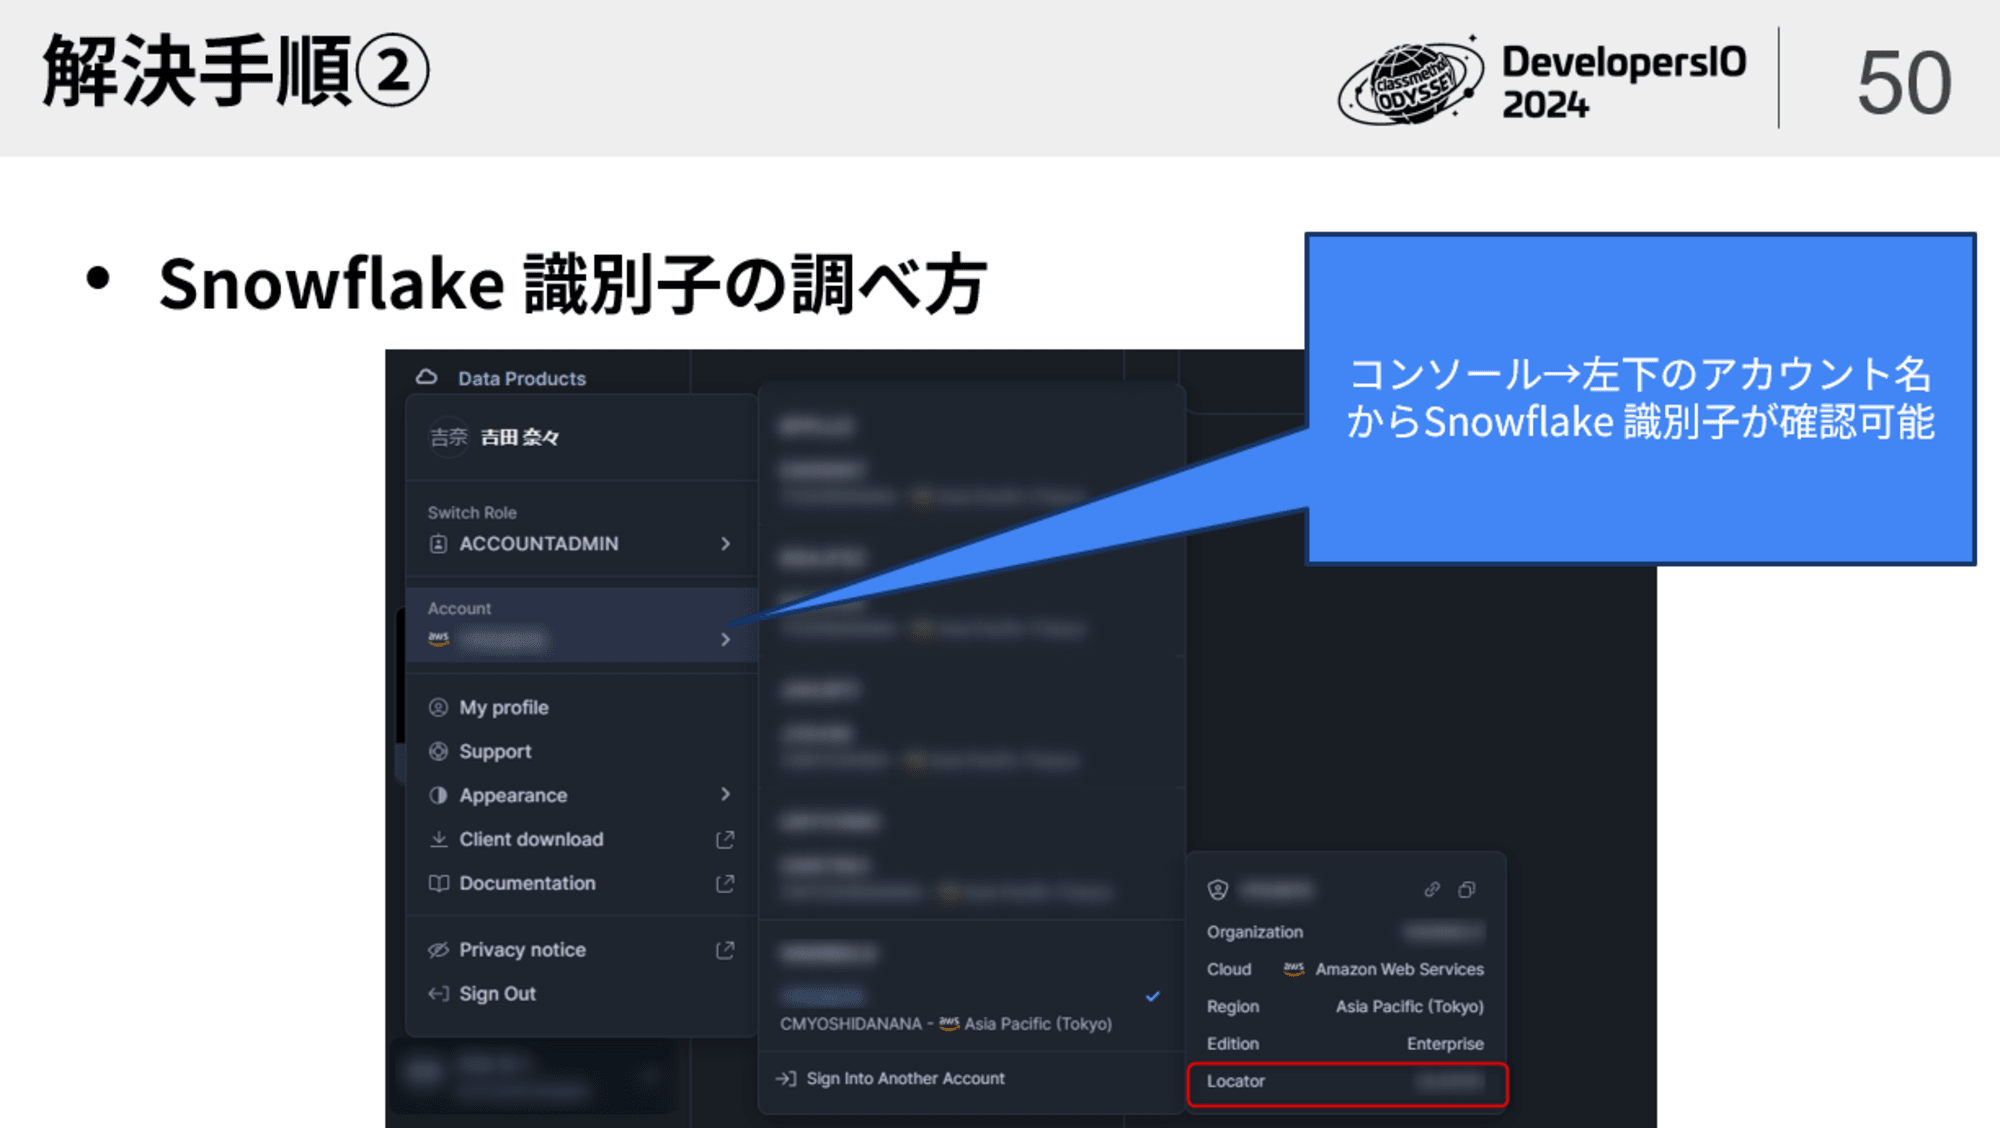Open Support
Screen dimensions: 2000x1128
[x=495, y=752]
